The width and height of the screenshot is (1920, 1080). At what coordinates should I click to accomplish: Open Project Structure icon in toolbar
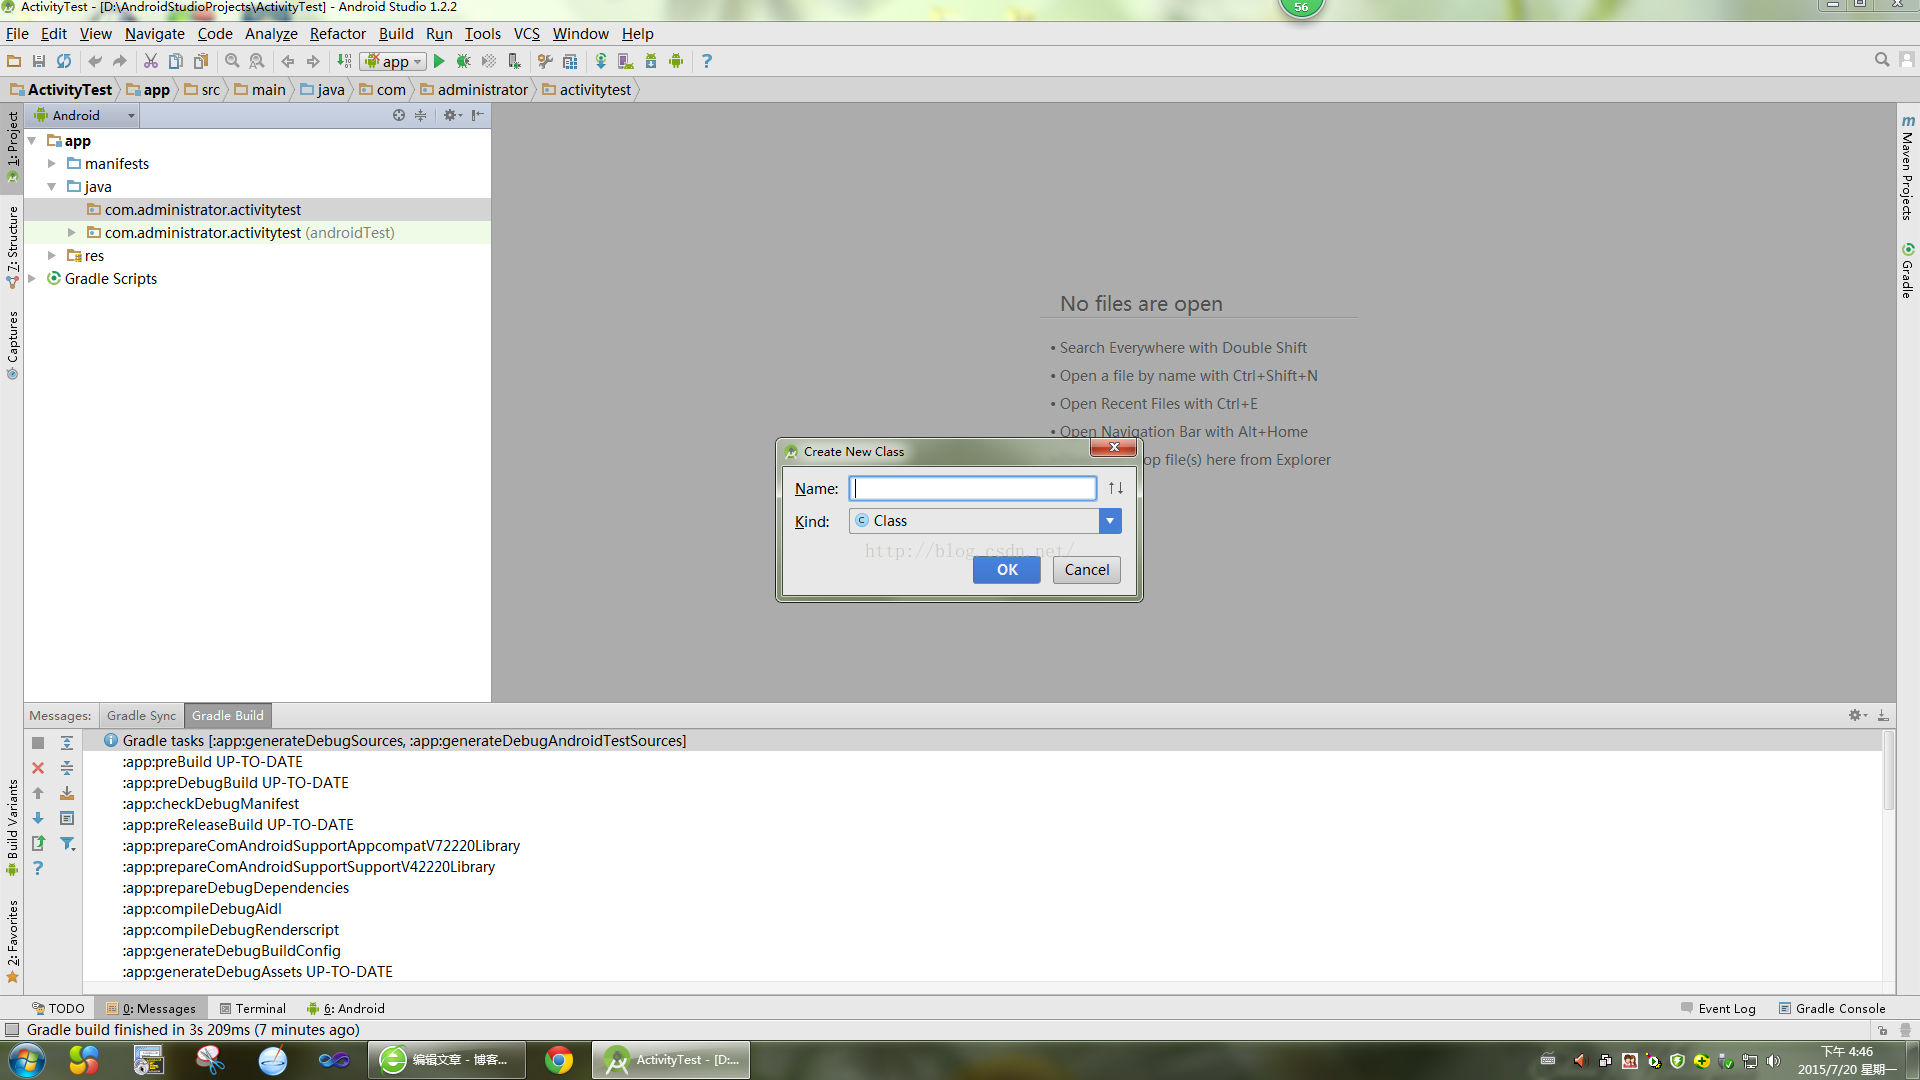(570, 61)
